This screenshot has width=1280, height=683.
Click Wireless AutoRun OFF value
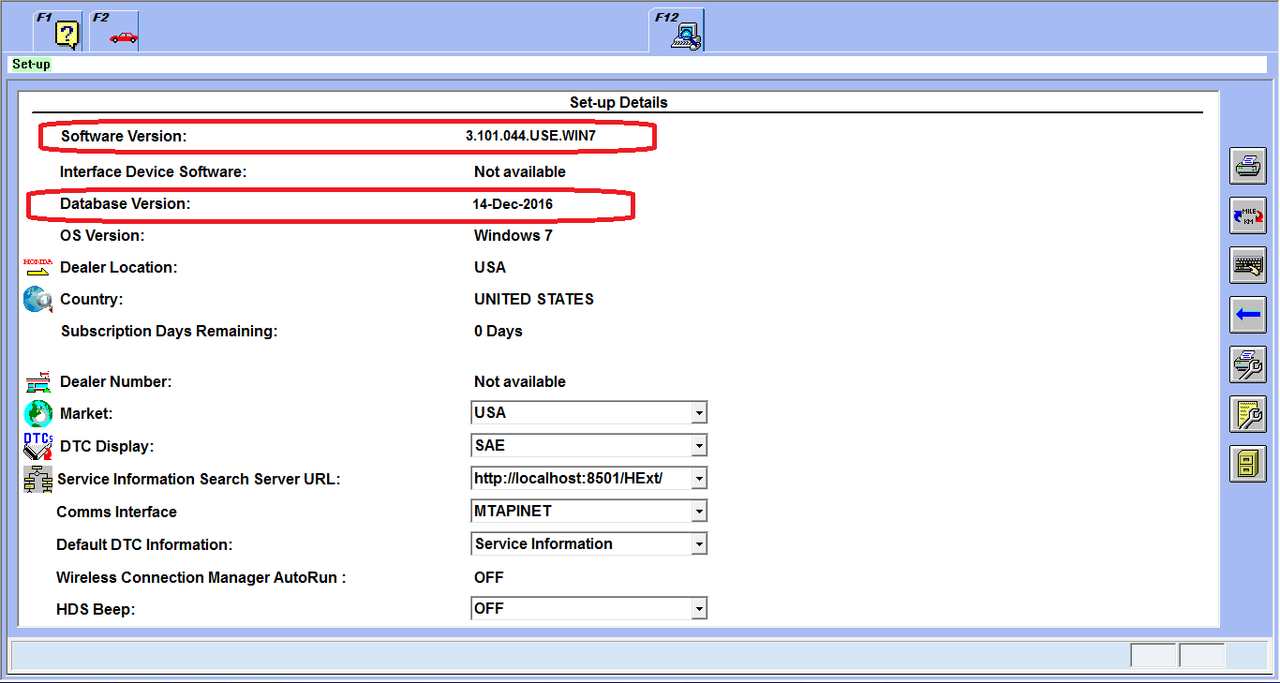tap(489, 577)
